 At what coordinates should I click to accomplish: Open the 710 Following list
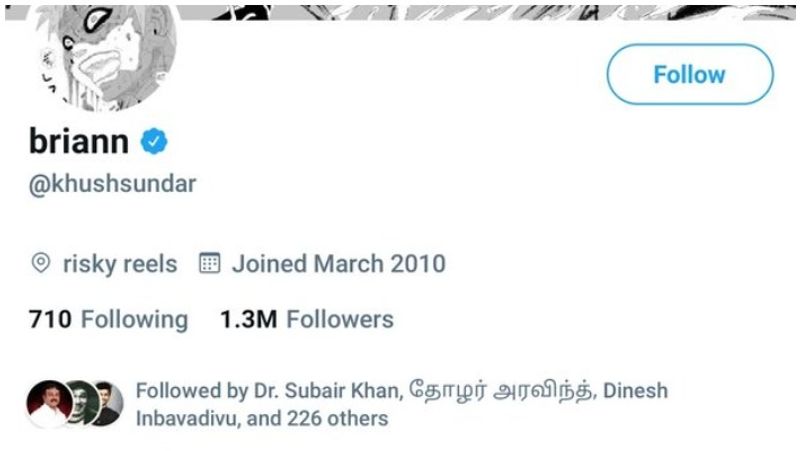[108, 320]
